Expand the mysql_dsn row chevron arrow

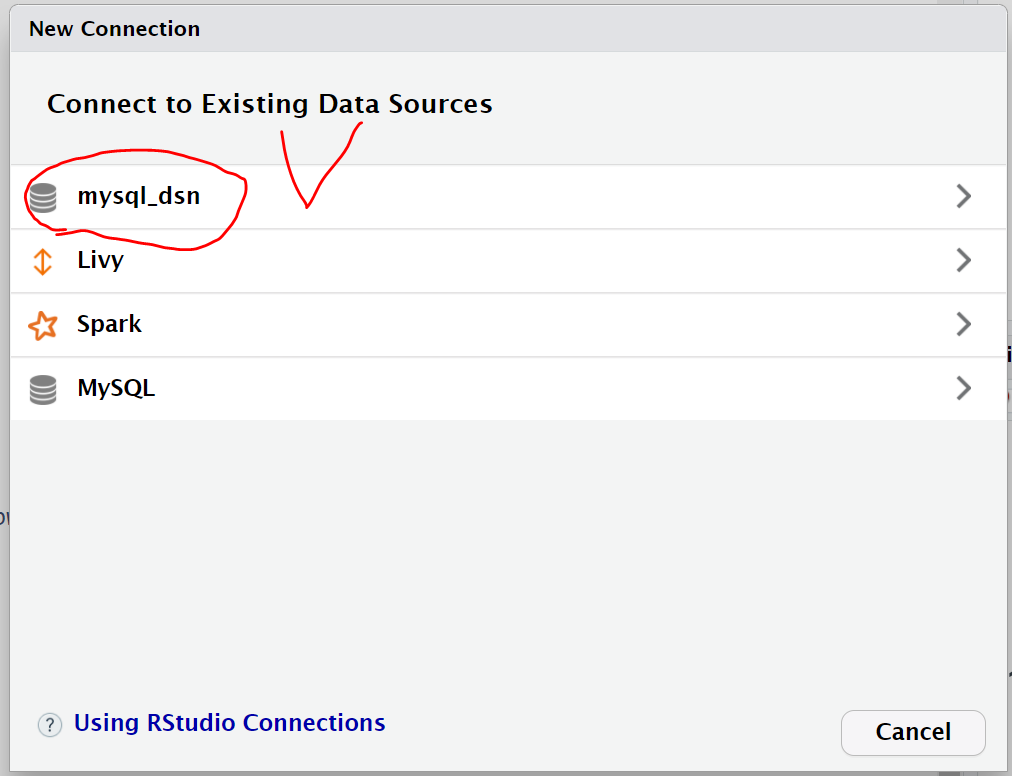coord(964,196)
